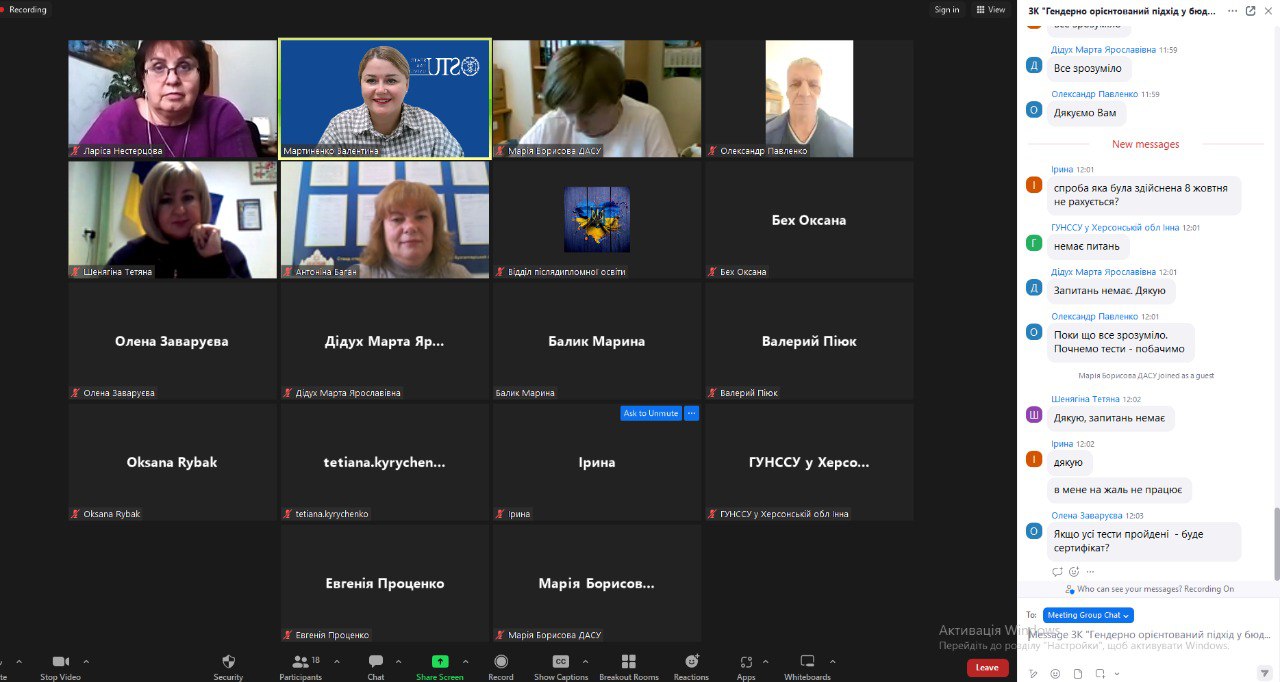The height and width of the screenshot is (682, 1280).
Task: Expand the arrow next to Stop Video
Action: point(86,661)
